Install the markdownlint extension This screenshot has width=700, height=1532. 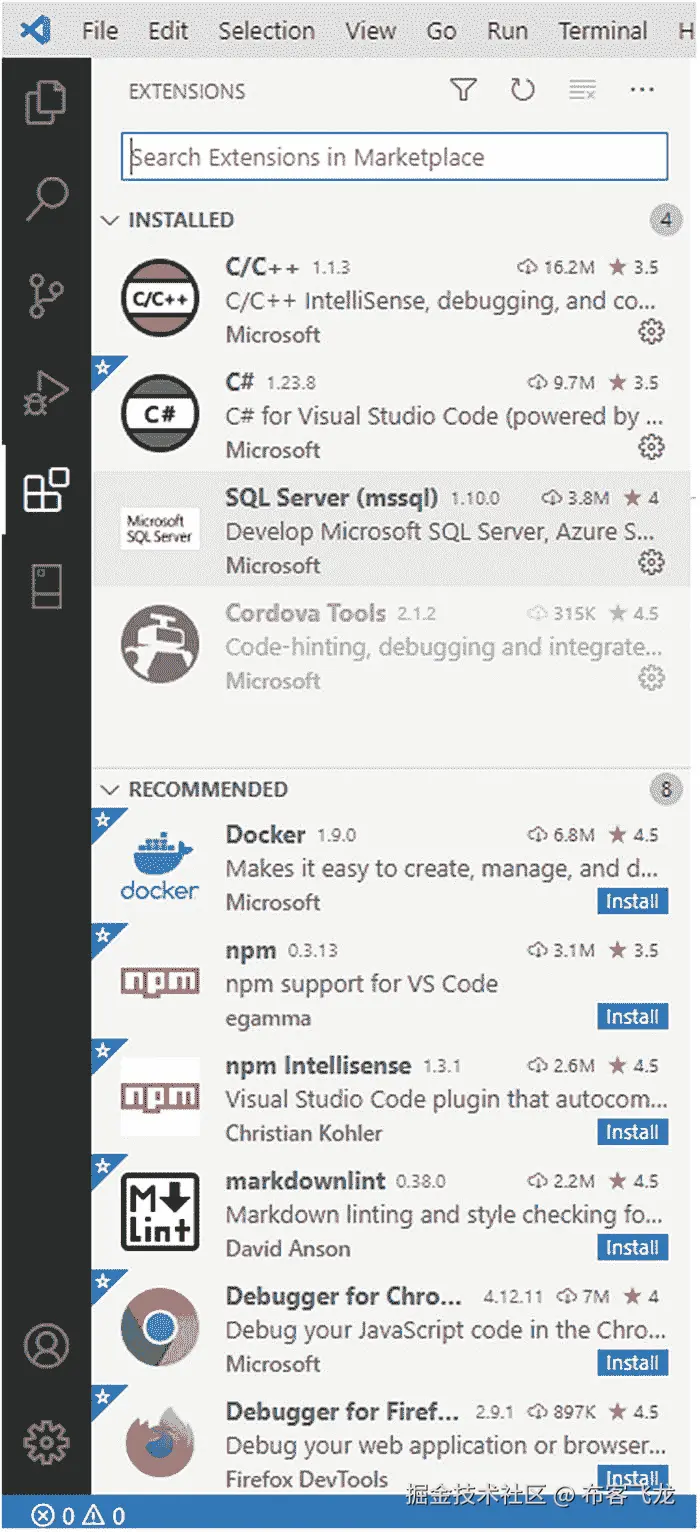coord(632,1248)
